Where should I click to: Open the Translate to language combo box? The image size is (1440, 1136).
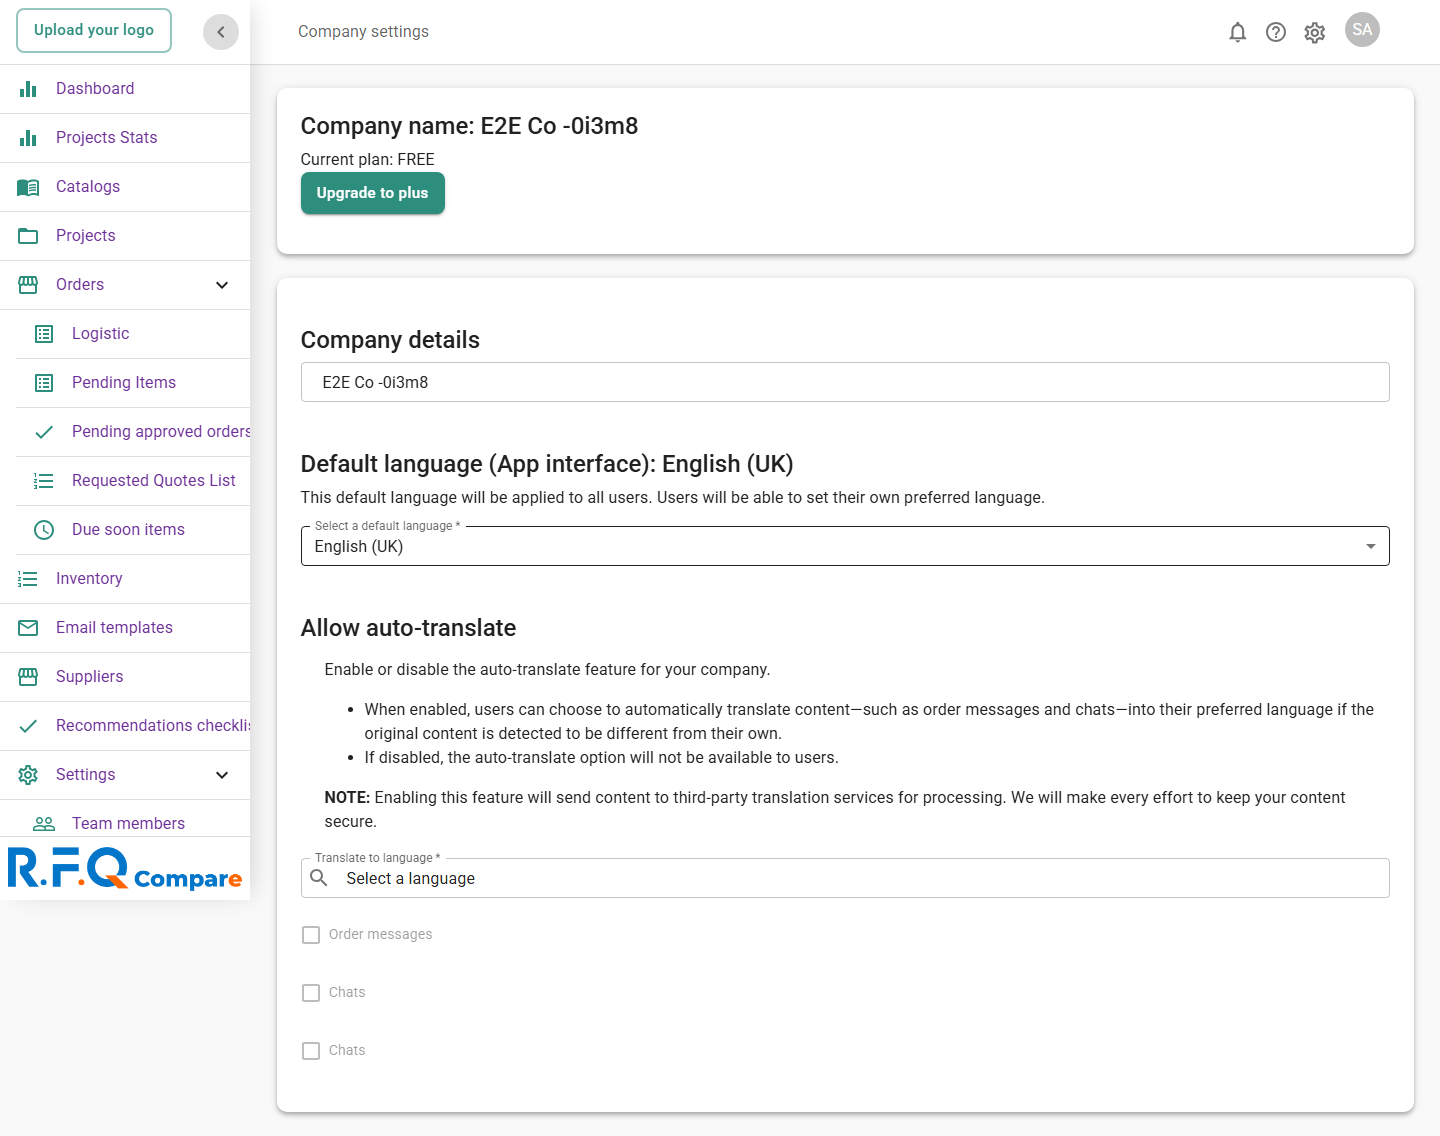[845, 878]
